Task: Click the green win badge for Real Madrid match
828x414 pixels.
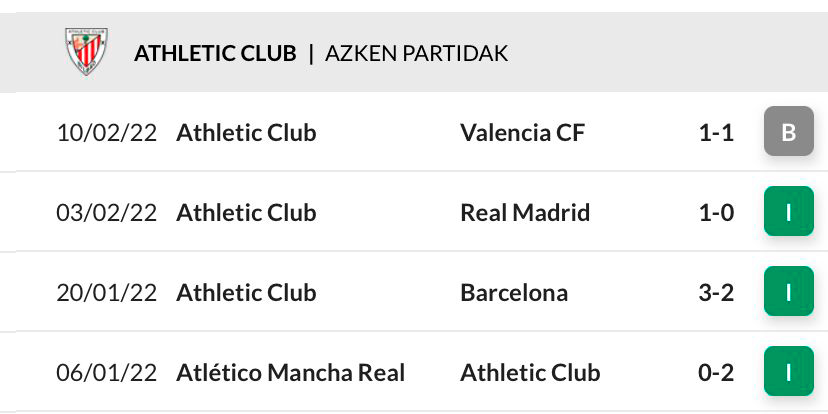Action: click(x=788, y=211)
